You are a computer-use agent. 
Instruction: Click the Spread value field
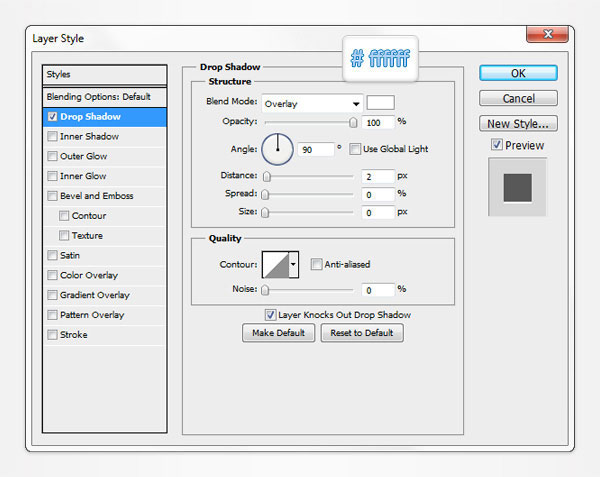378,194
